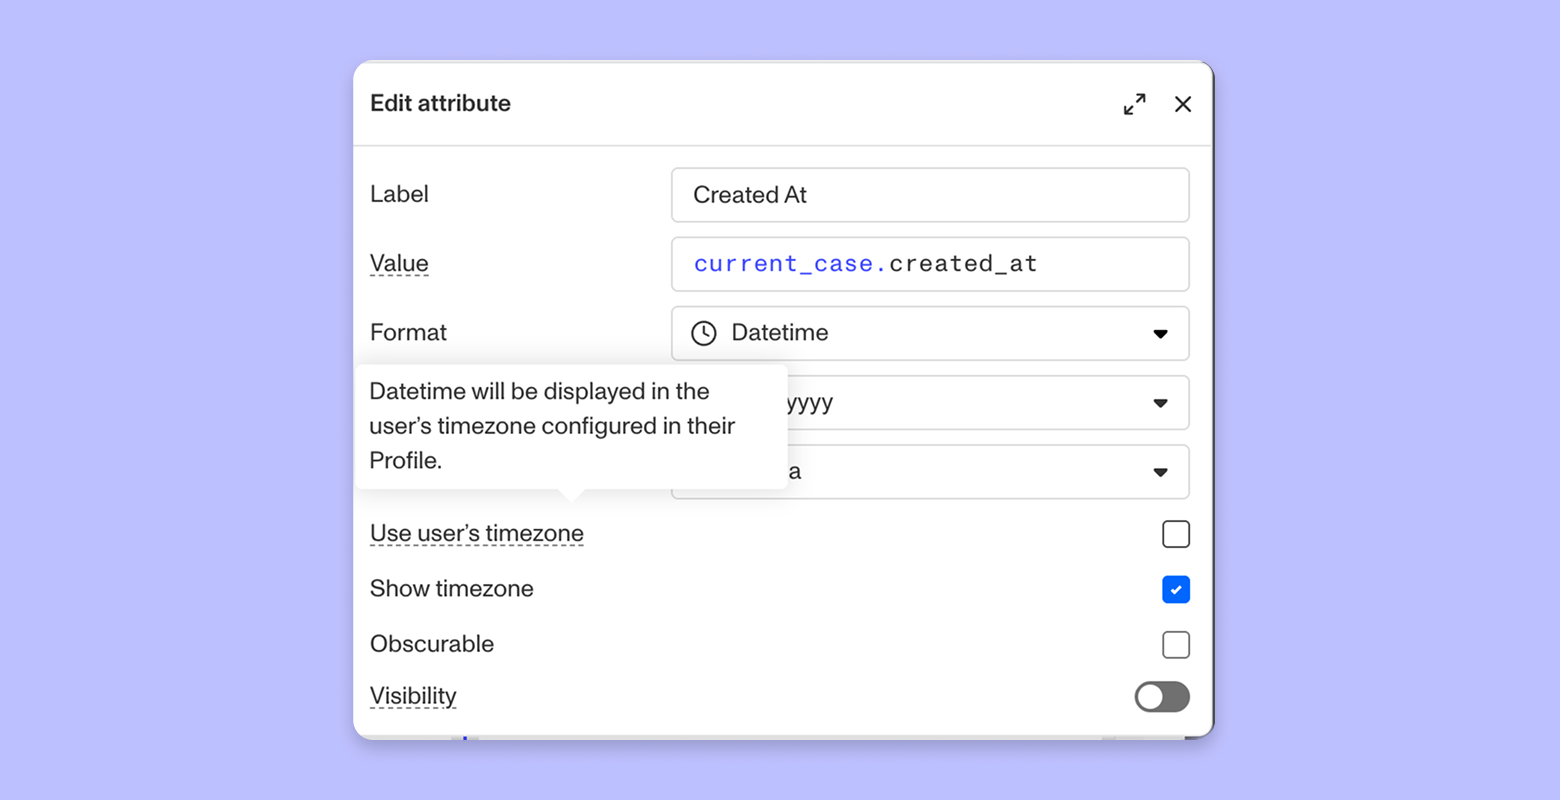Check the Obscurable checkbox
The height and width of the screenshot is (800, 1560).
pos(1176,644)
